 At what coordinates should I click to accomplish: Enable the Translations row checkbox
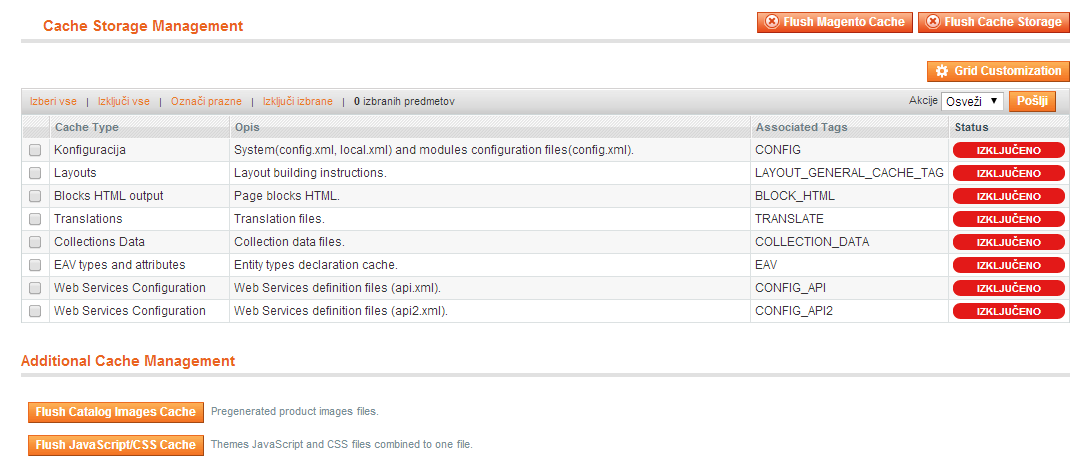pyautogui.click(x=35, y=219)
